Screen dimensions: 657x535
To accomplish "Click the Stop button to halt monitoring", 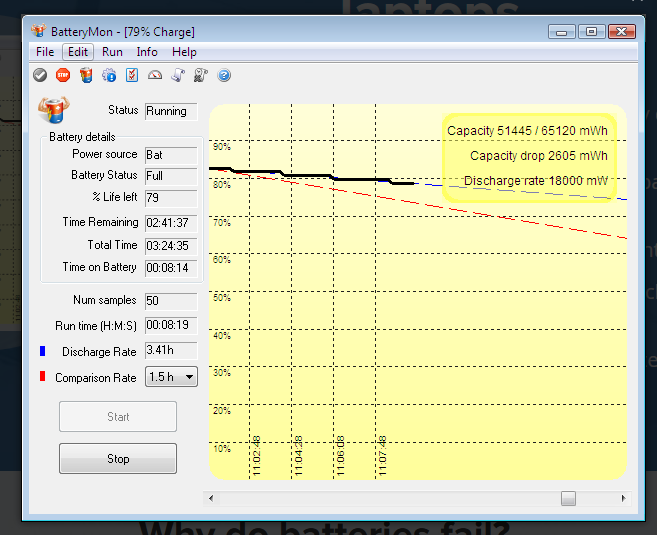I will (x=118, y=458).
